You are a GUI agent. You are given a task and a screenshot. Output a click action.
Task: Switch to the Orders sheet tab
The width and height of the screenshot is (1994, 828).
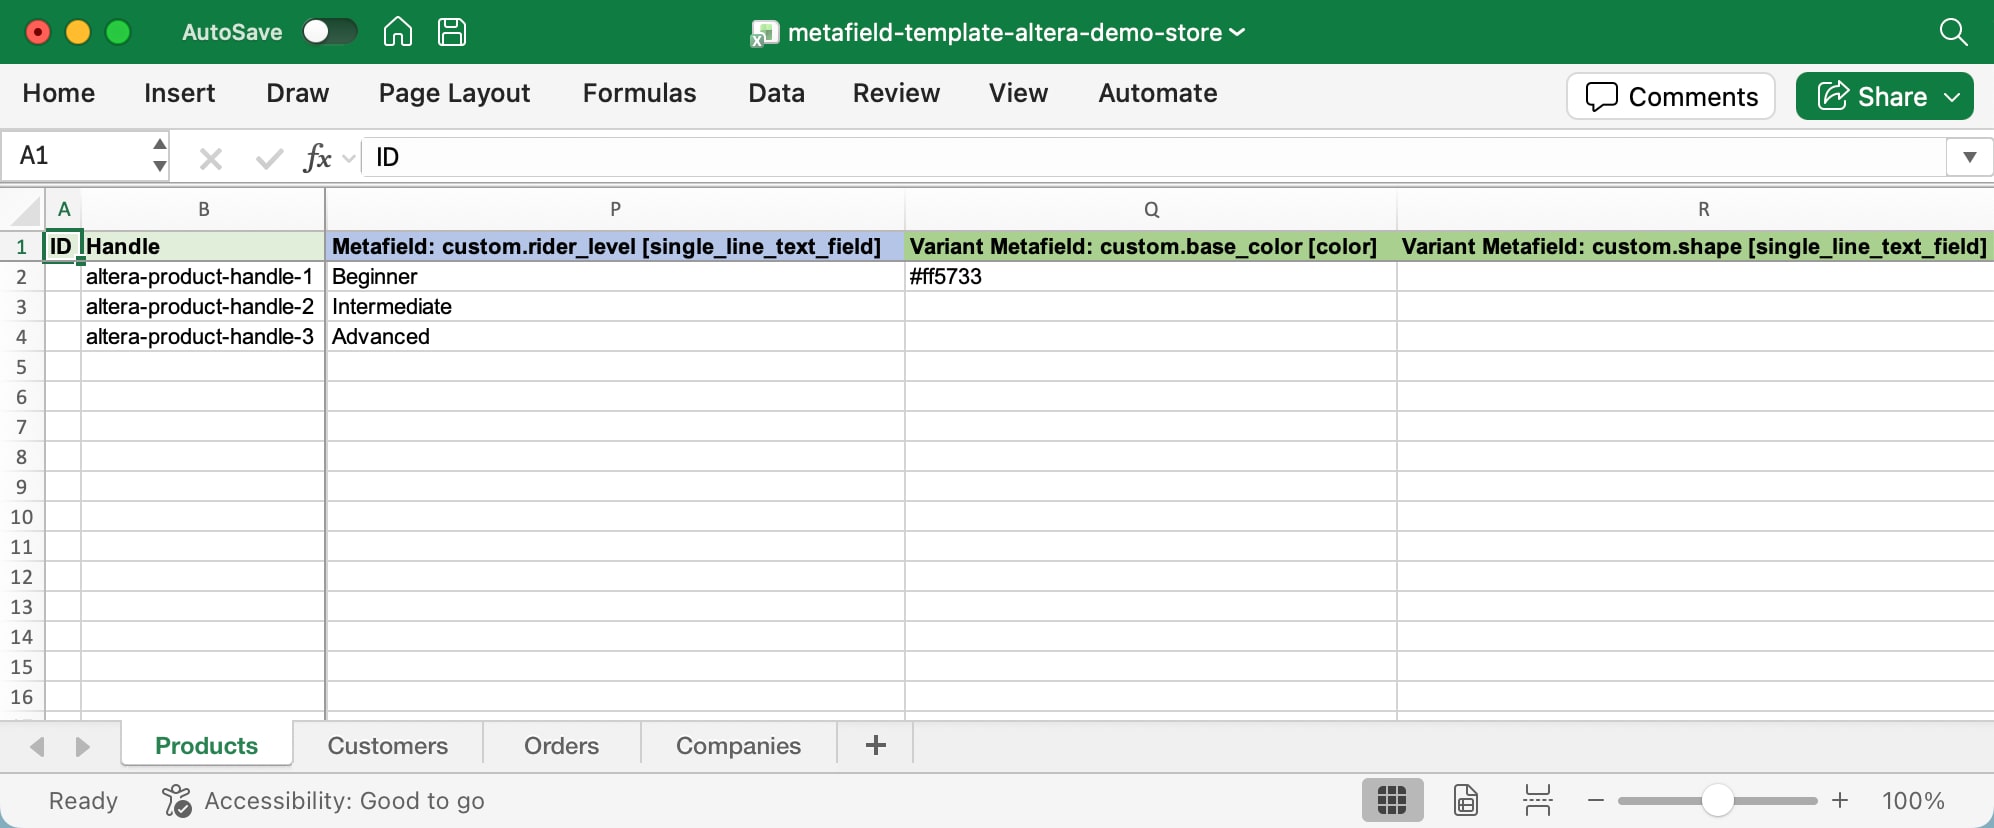[561, 746]
